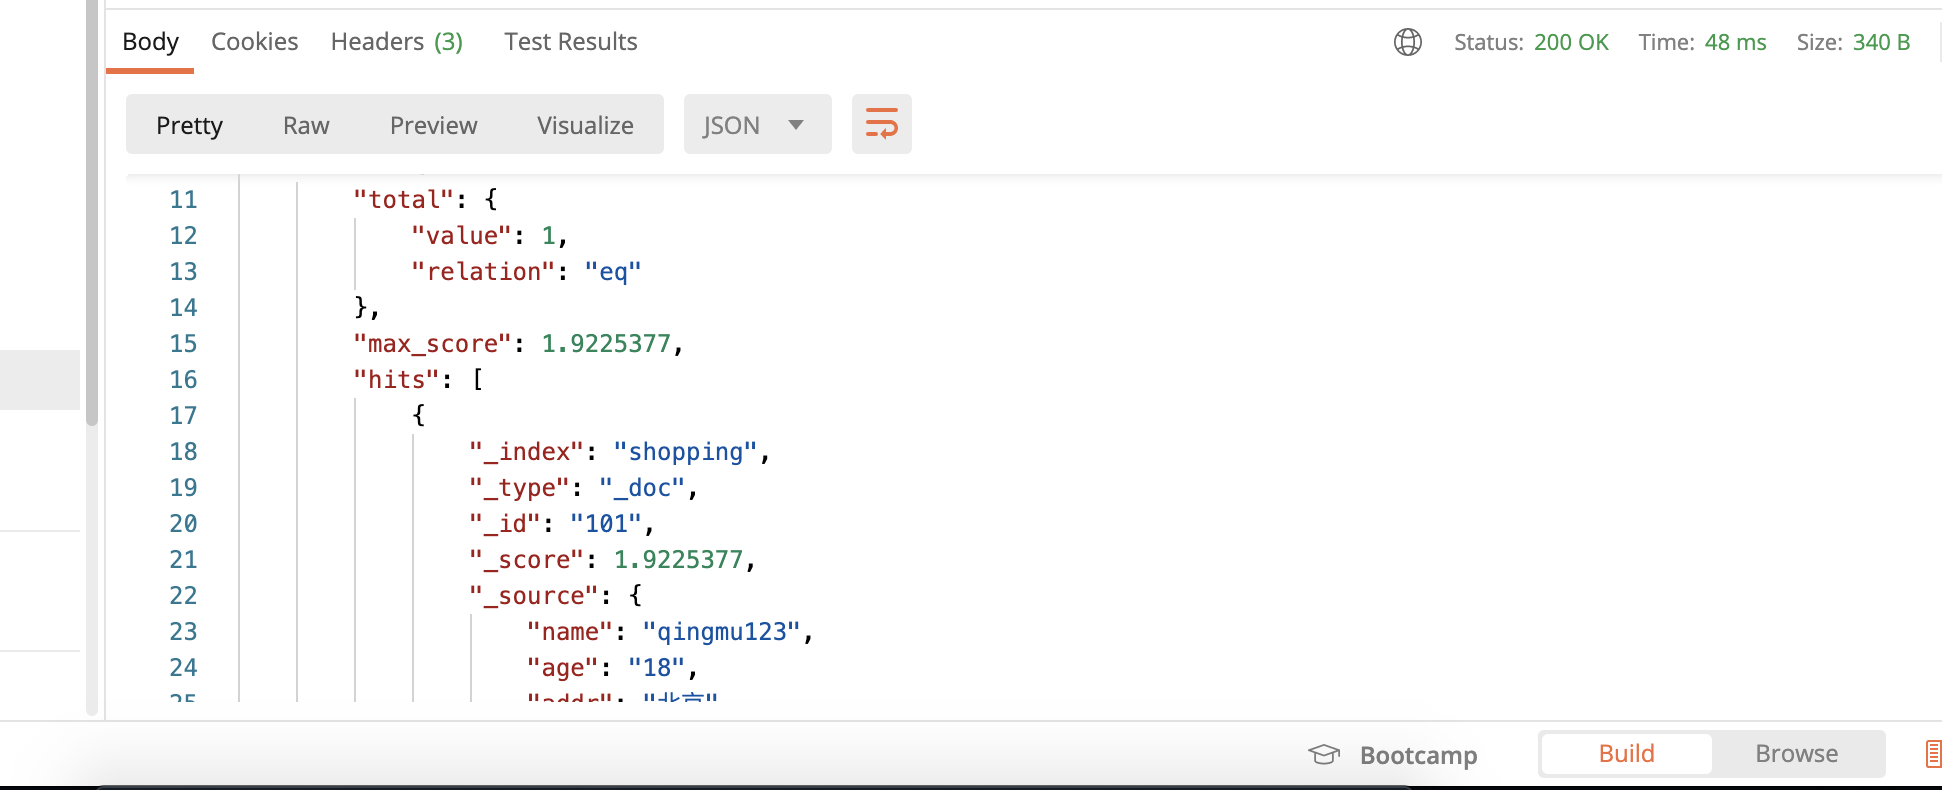Click the 200 OK status value
Viewport: 1942px width, 790px height.
[1571, 42]
